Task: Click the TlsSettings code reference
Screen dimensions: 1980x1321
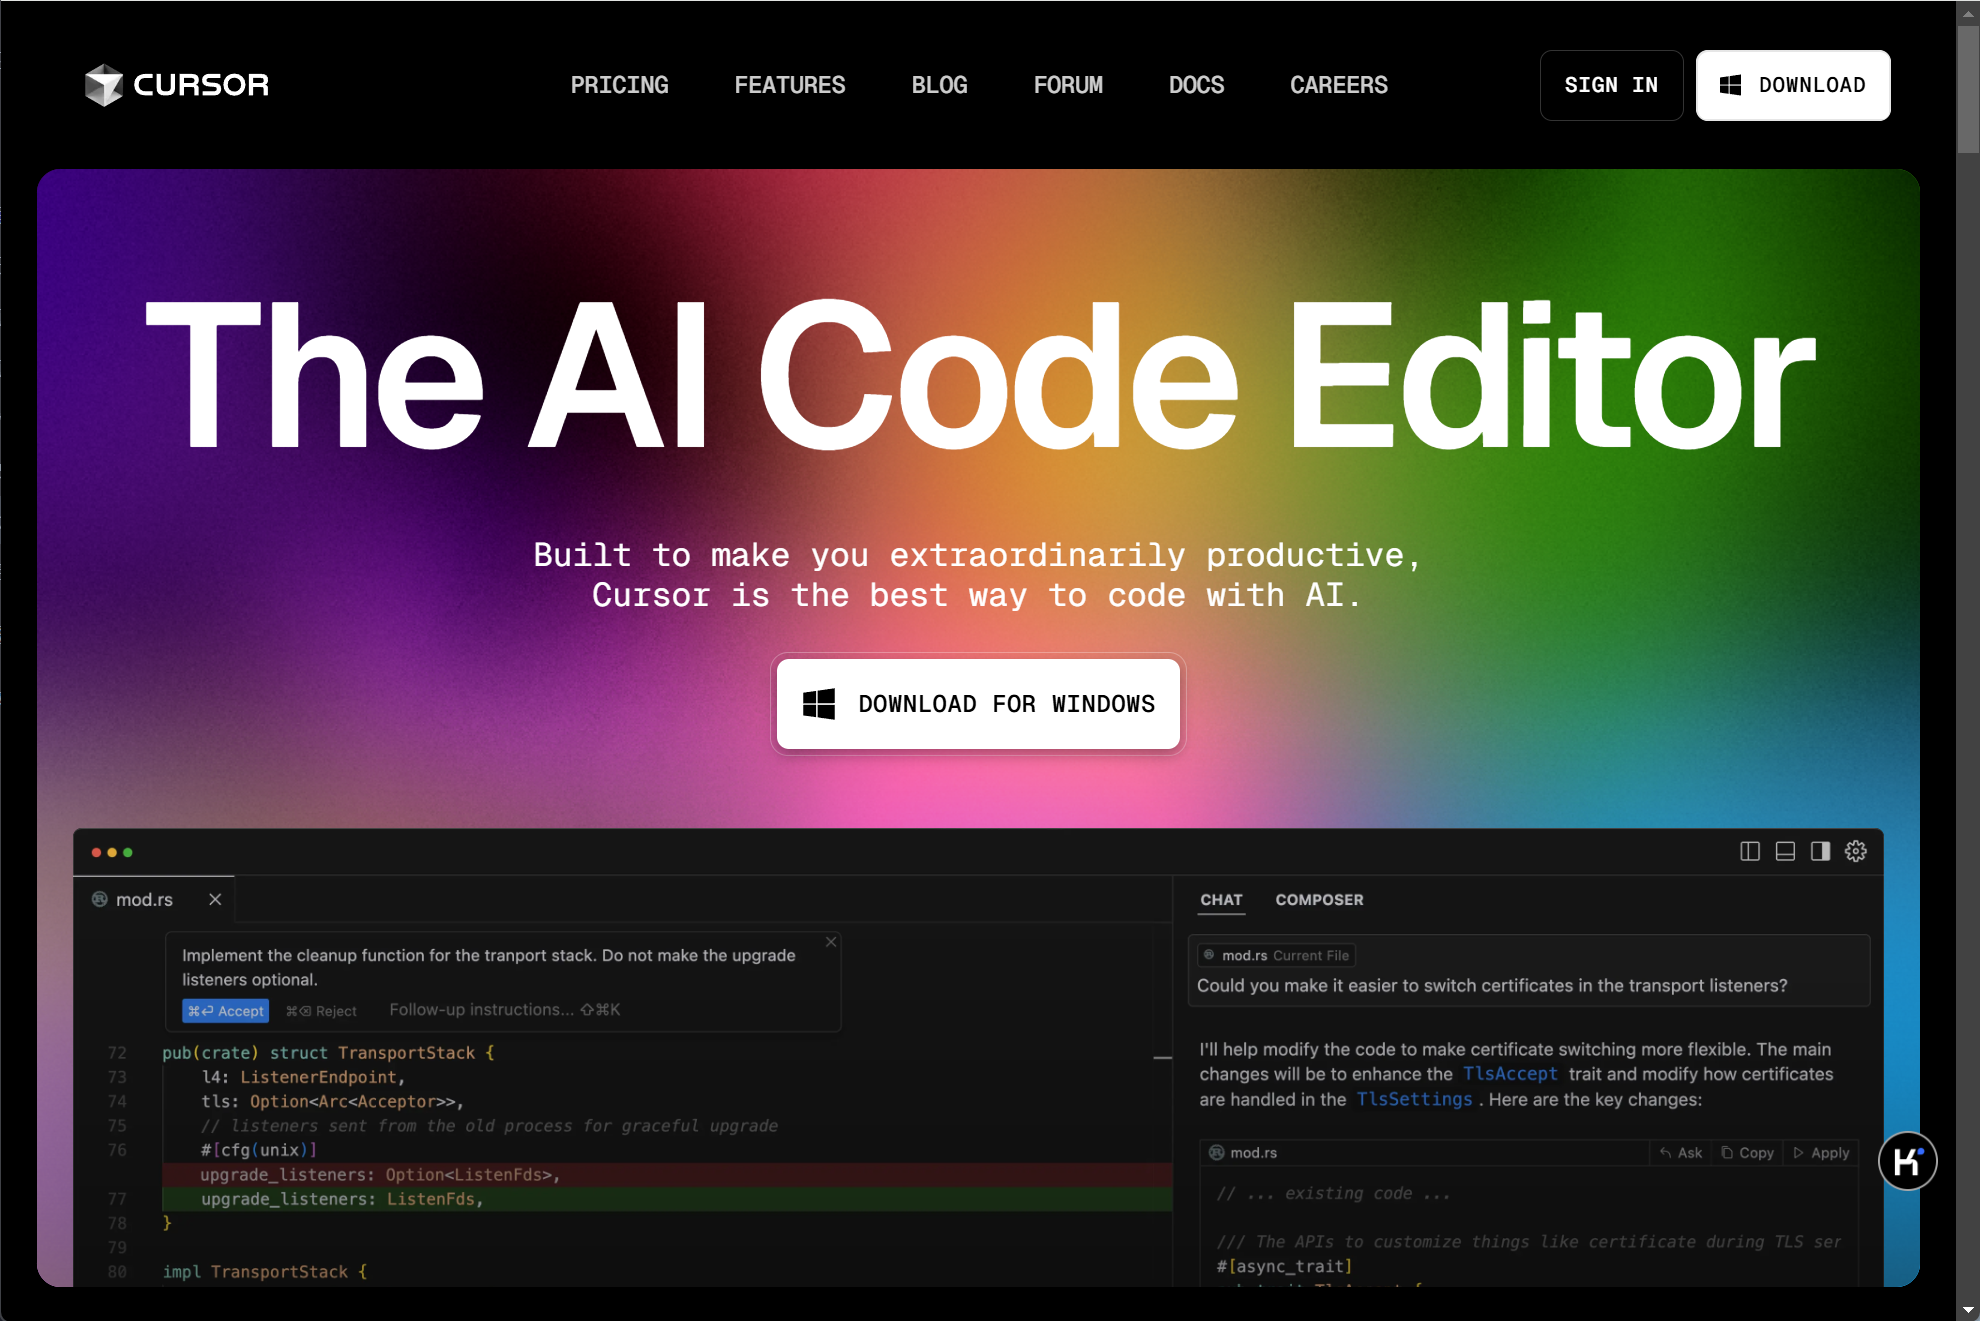Action: coord(1414,1099)
